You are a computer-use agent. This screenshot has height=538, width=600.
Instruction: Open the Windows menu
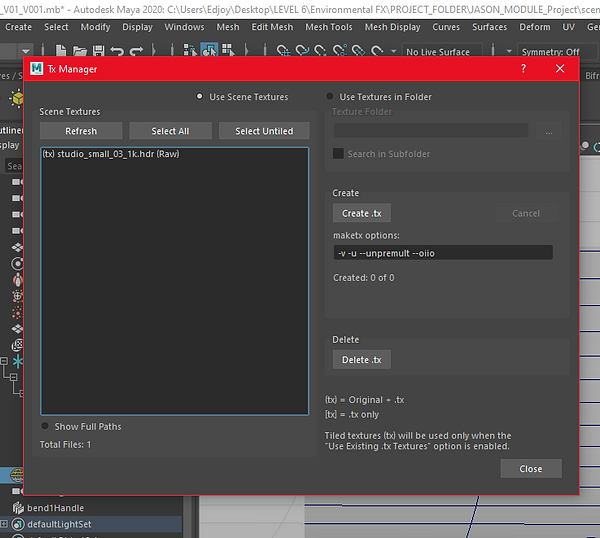pos(184,27)
